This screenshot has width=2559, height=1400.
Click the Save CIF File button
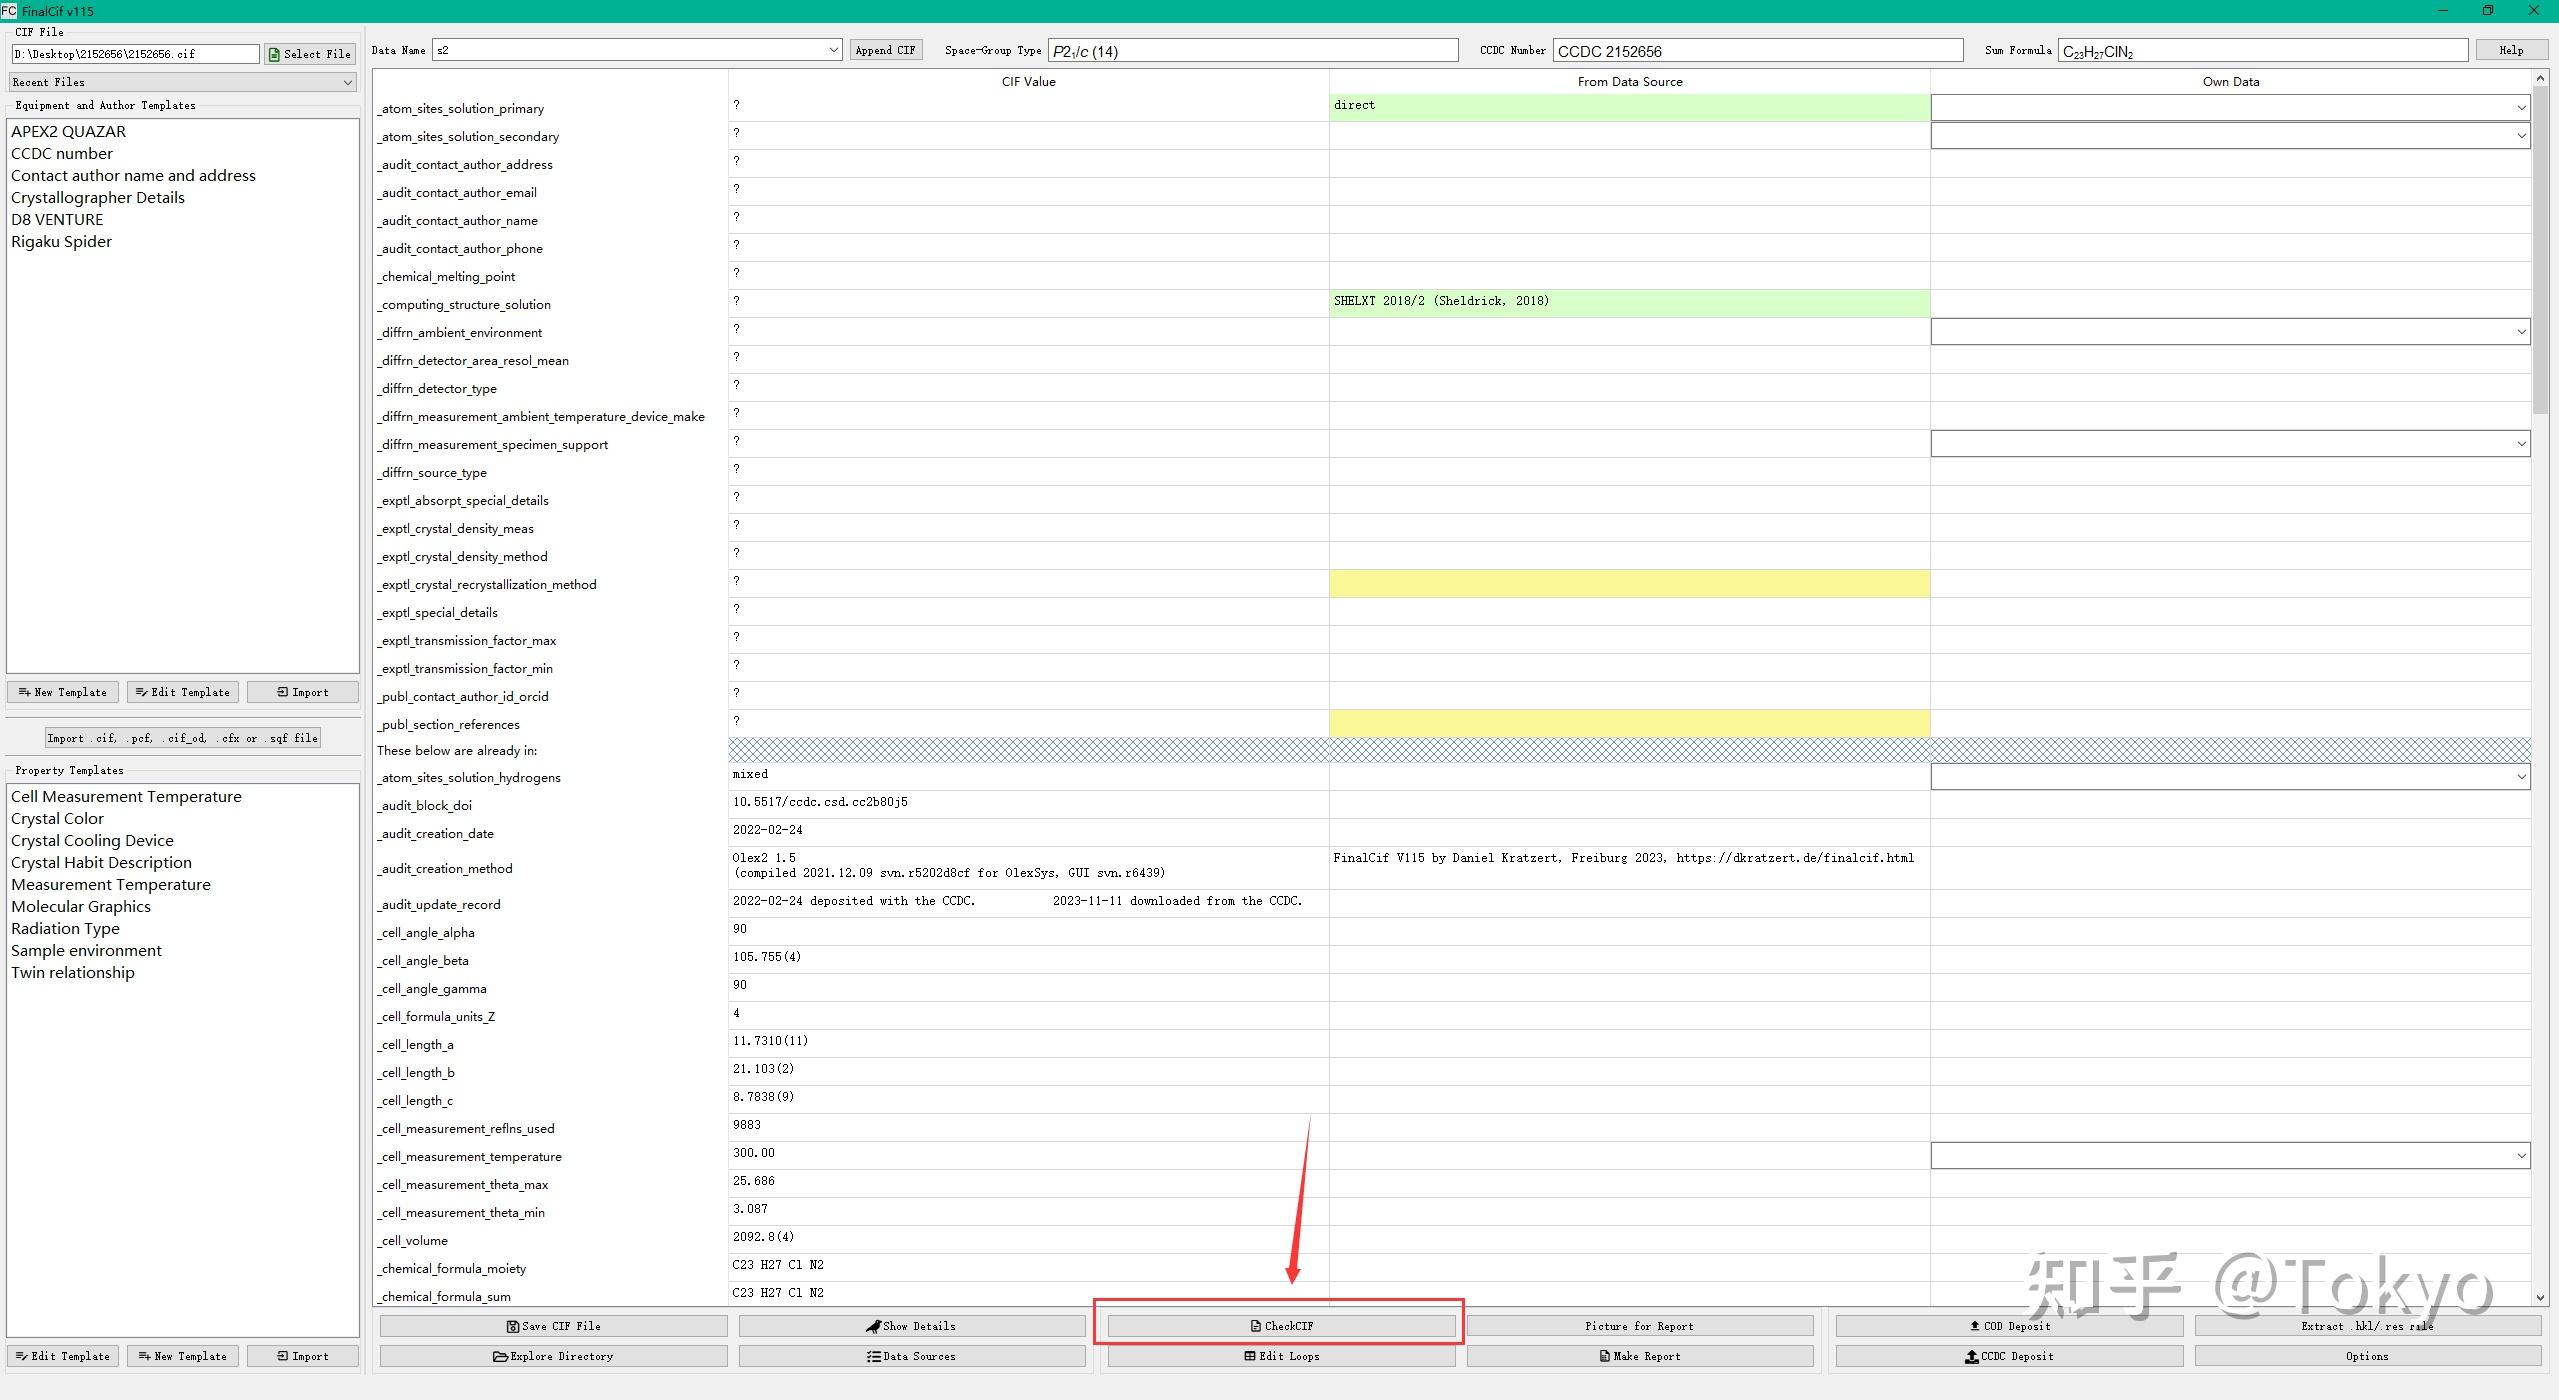click(x=553, y=1326)
